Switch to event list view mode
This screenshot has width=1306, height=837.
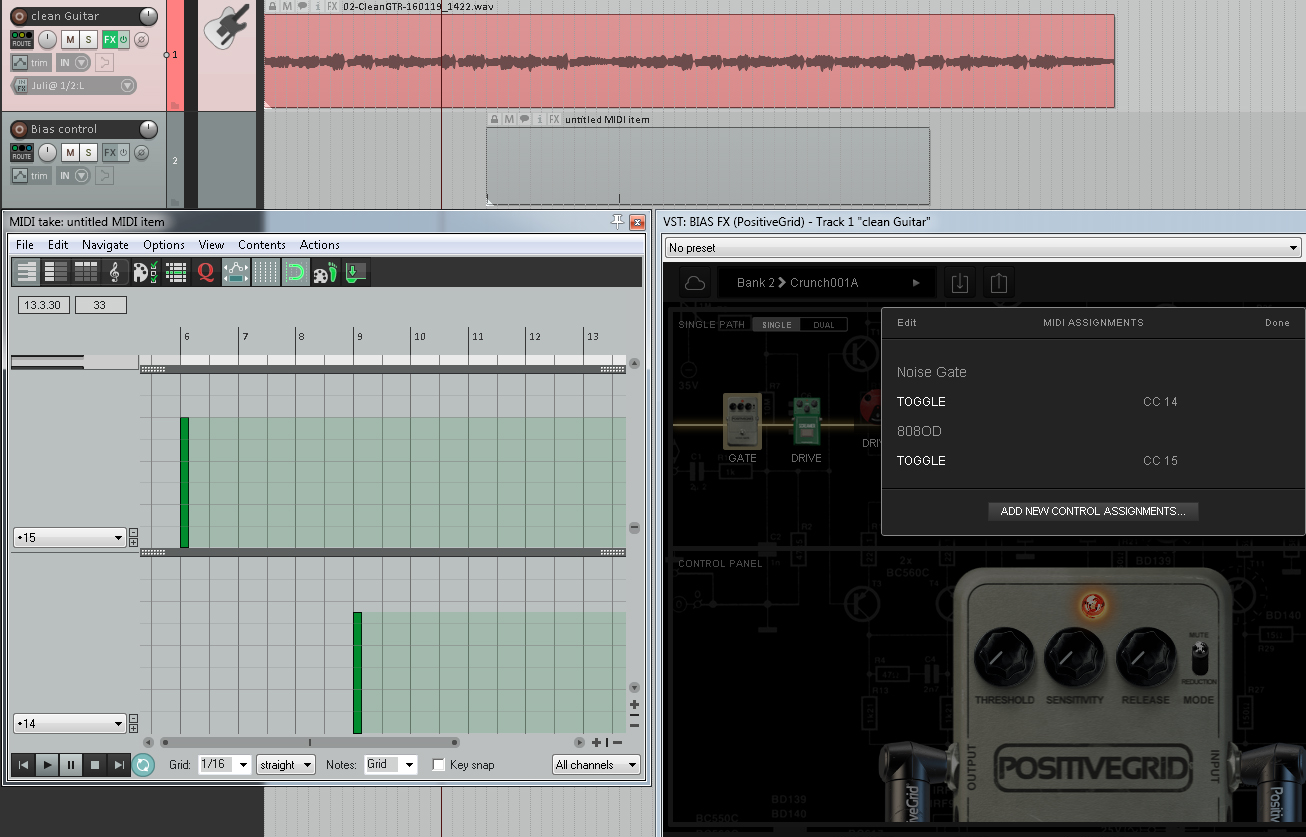click(85, 272)
